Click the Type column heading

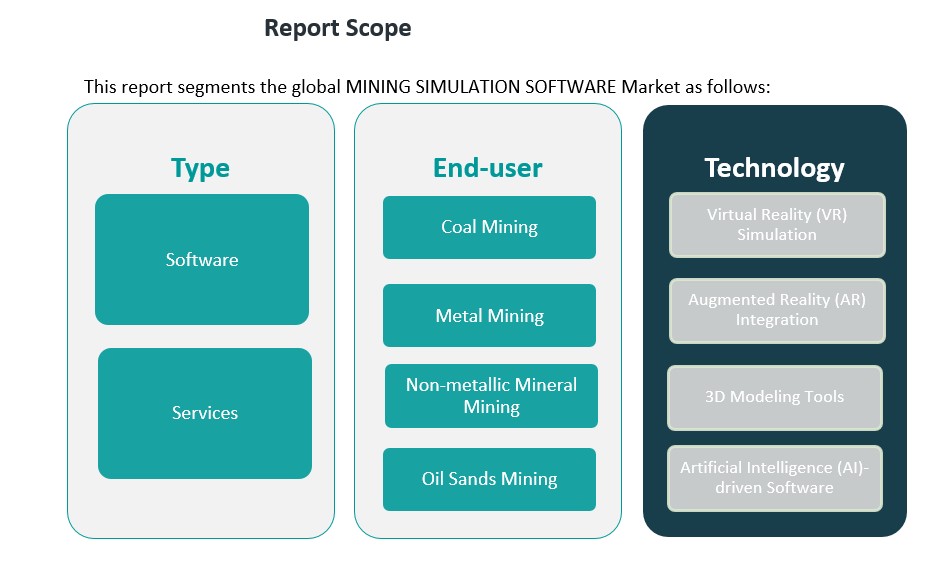pyautogui.click(x=200, y=167)
